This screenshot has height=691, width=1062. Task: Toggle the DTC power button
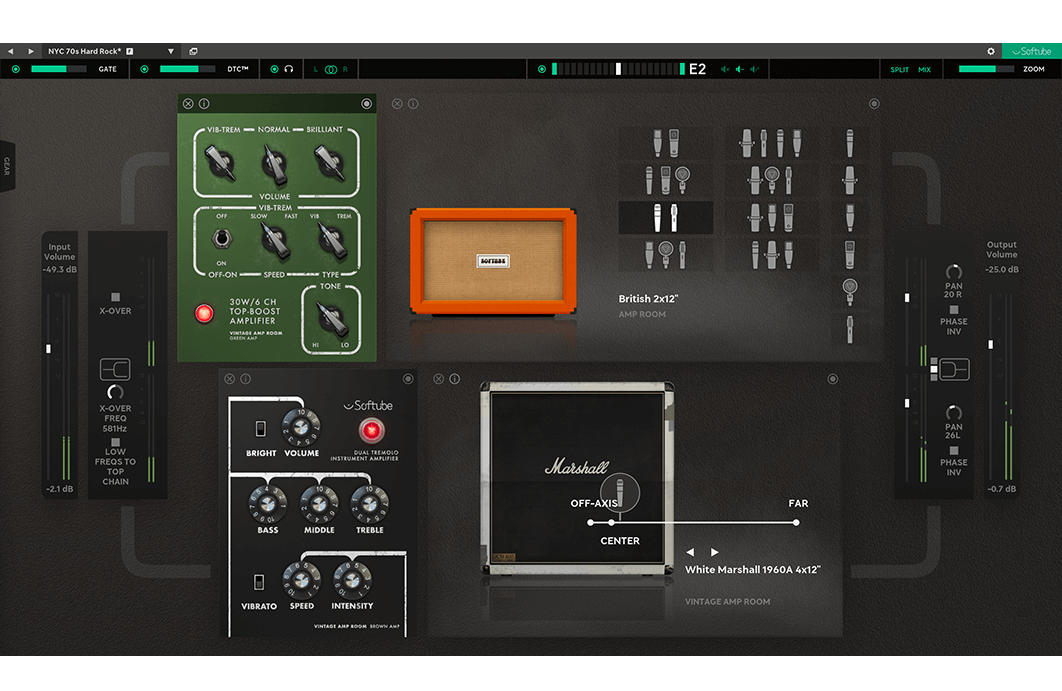click(144, 69)
